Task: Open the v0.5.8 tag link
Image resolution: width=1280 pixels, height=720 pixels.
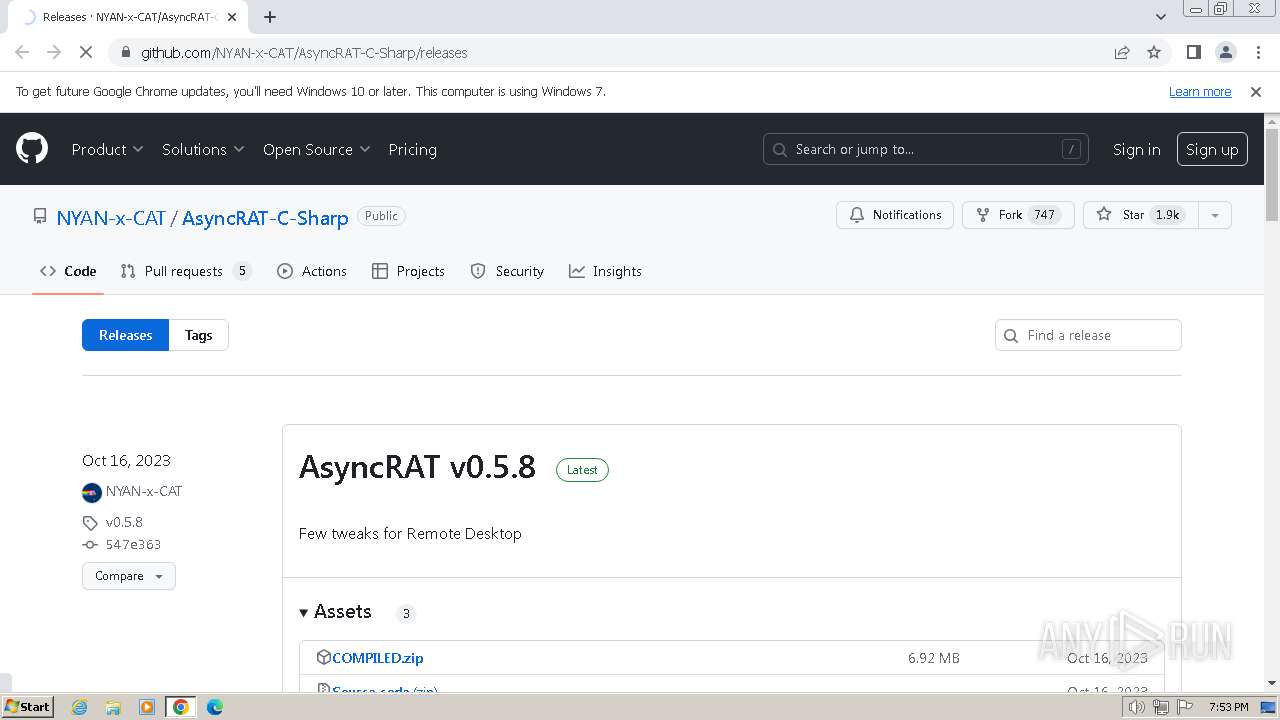Action: pyautogui.click(x=124, y=522)
